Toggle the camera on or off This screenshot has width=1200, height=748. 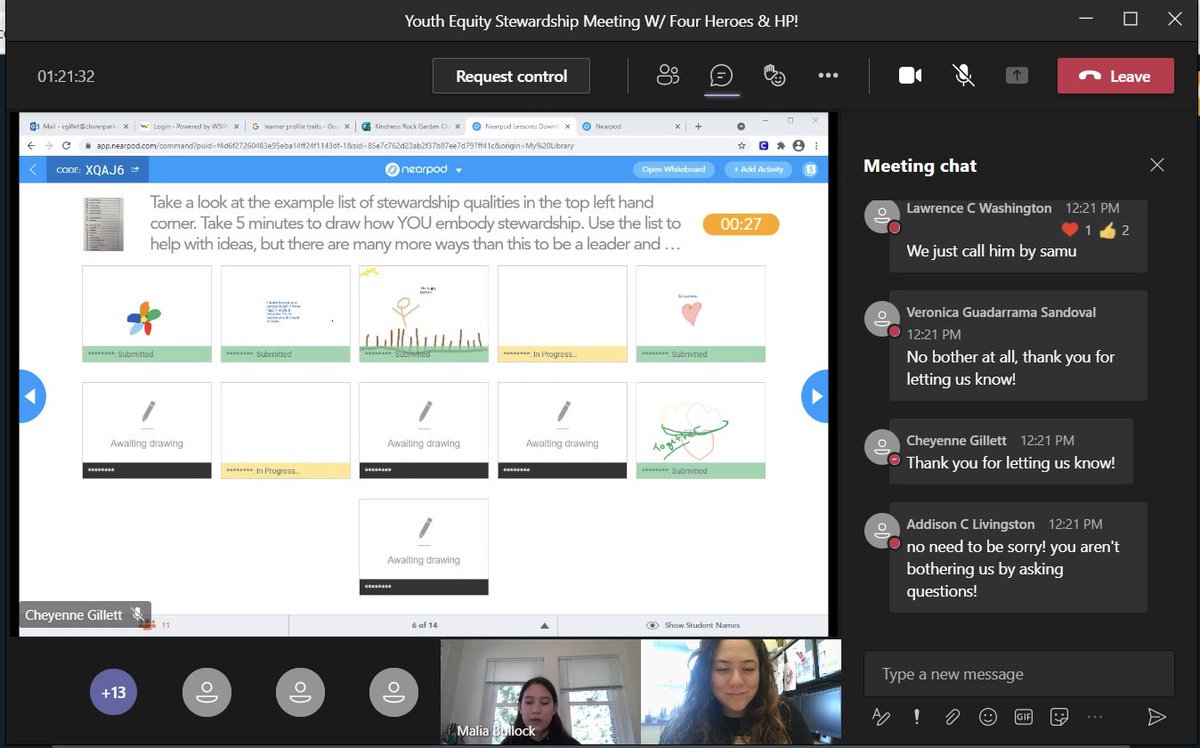[910, 76]
